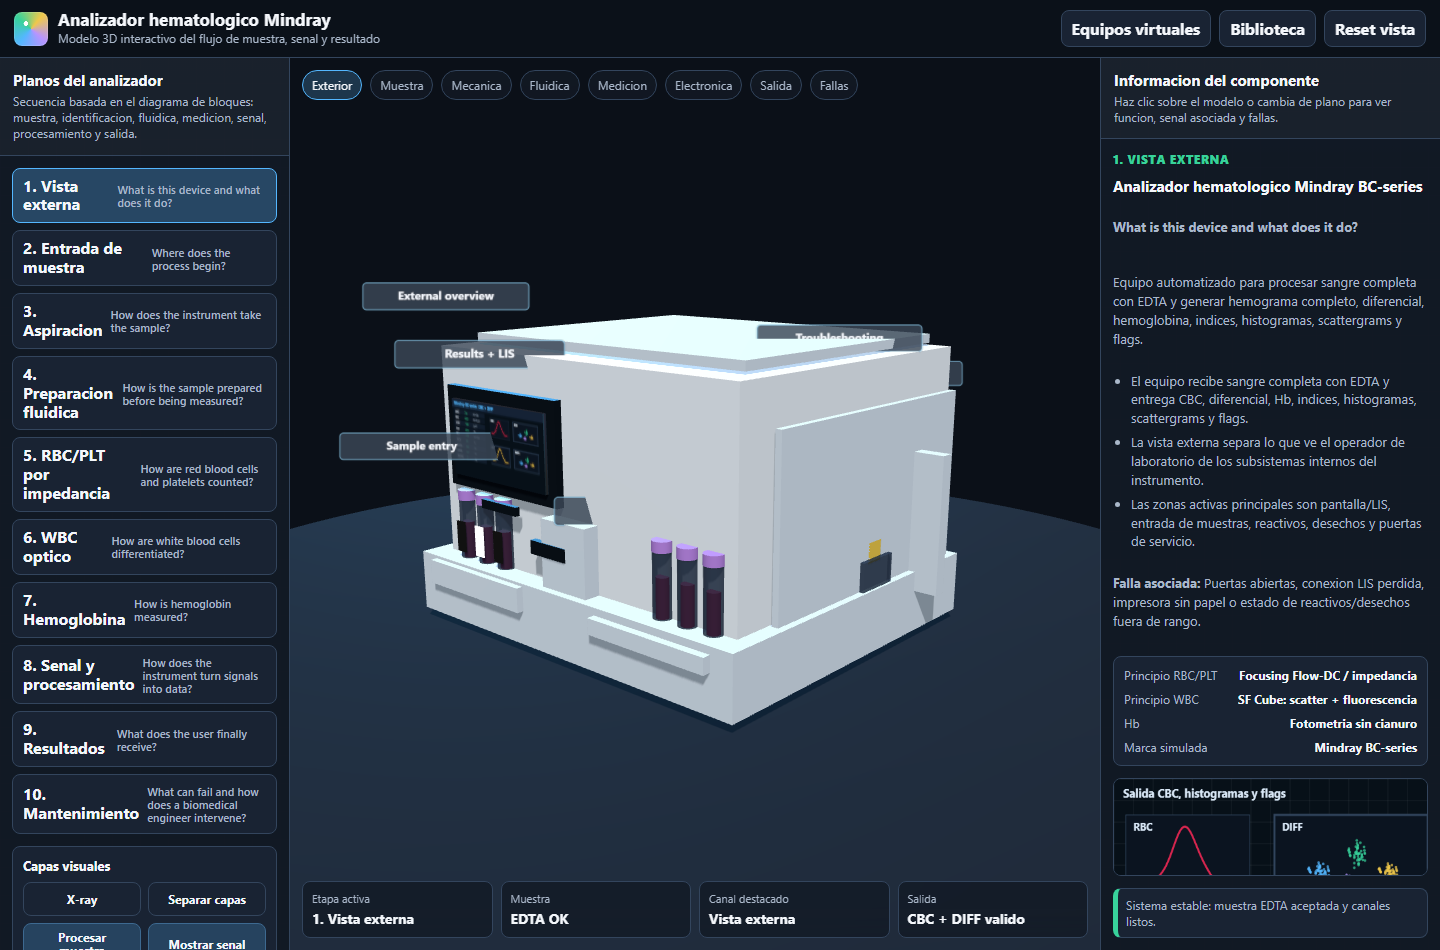This screenshot has width=1440, height=950.
Task: Select plane 9. Resultados
Action: [x=144, y=739]
